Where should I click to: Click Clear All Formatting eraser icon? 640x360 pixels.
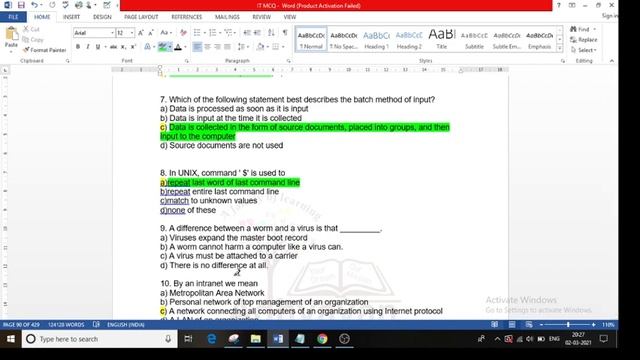click(x=183, y=33)
